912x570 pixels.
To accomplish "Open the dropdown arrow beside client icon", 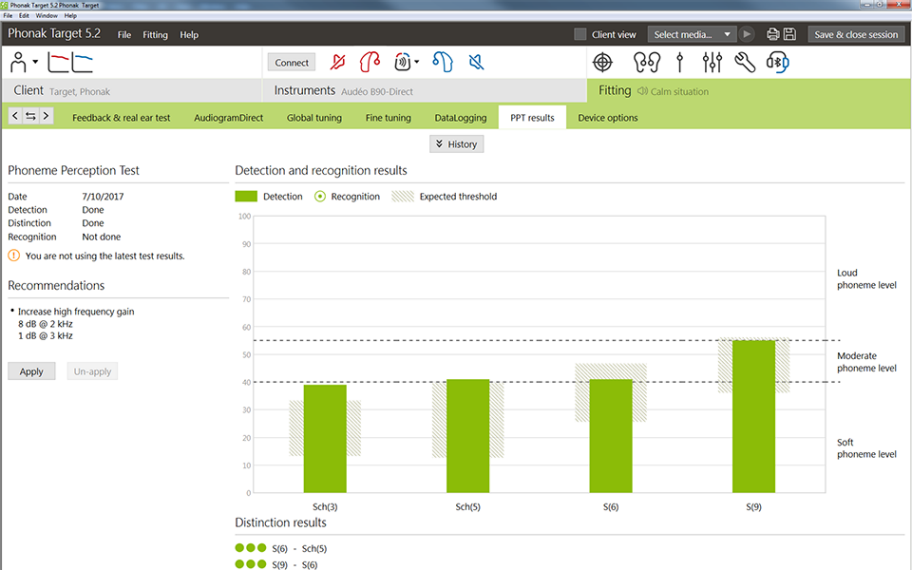I will point(36,63).
